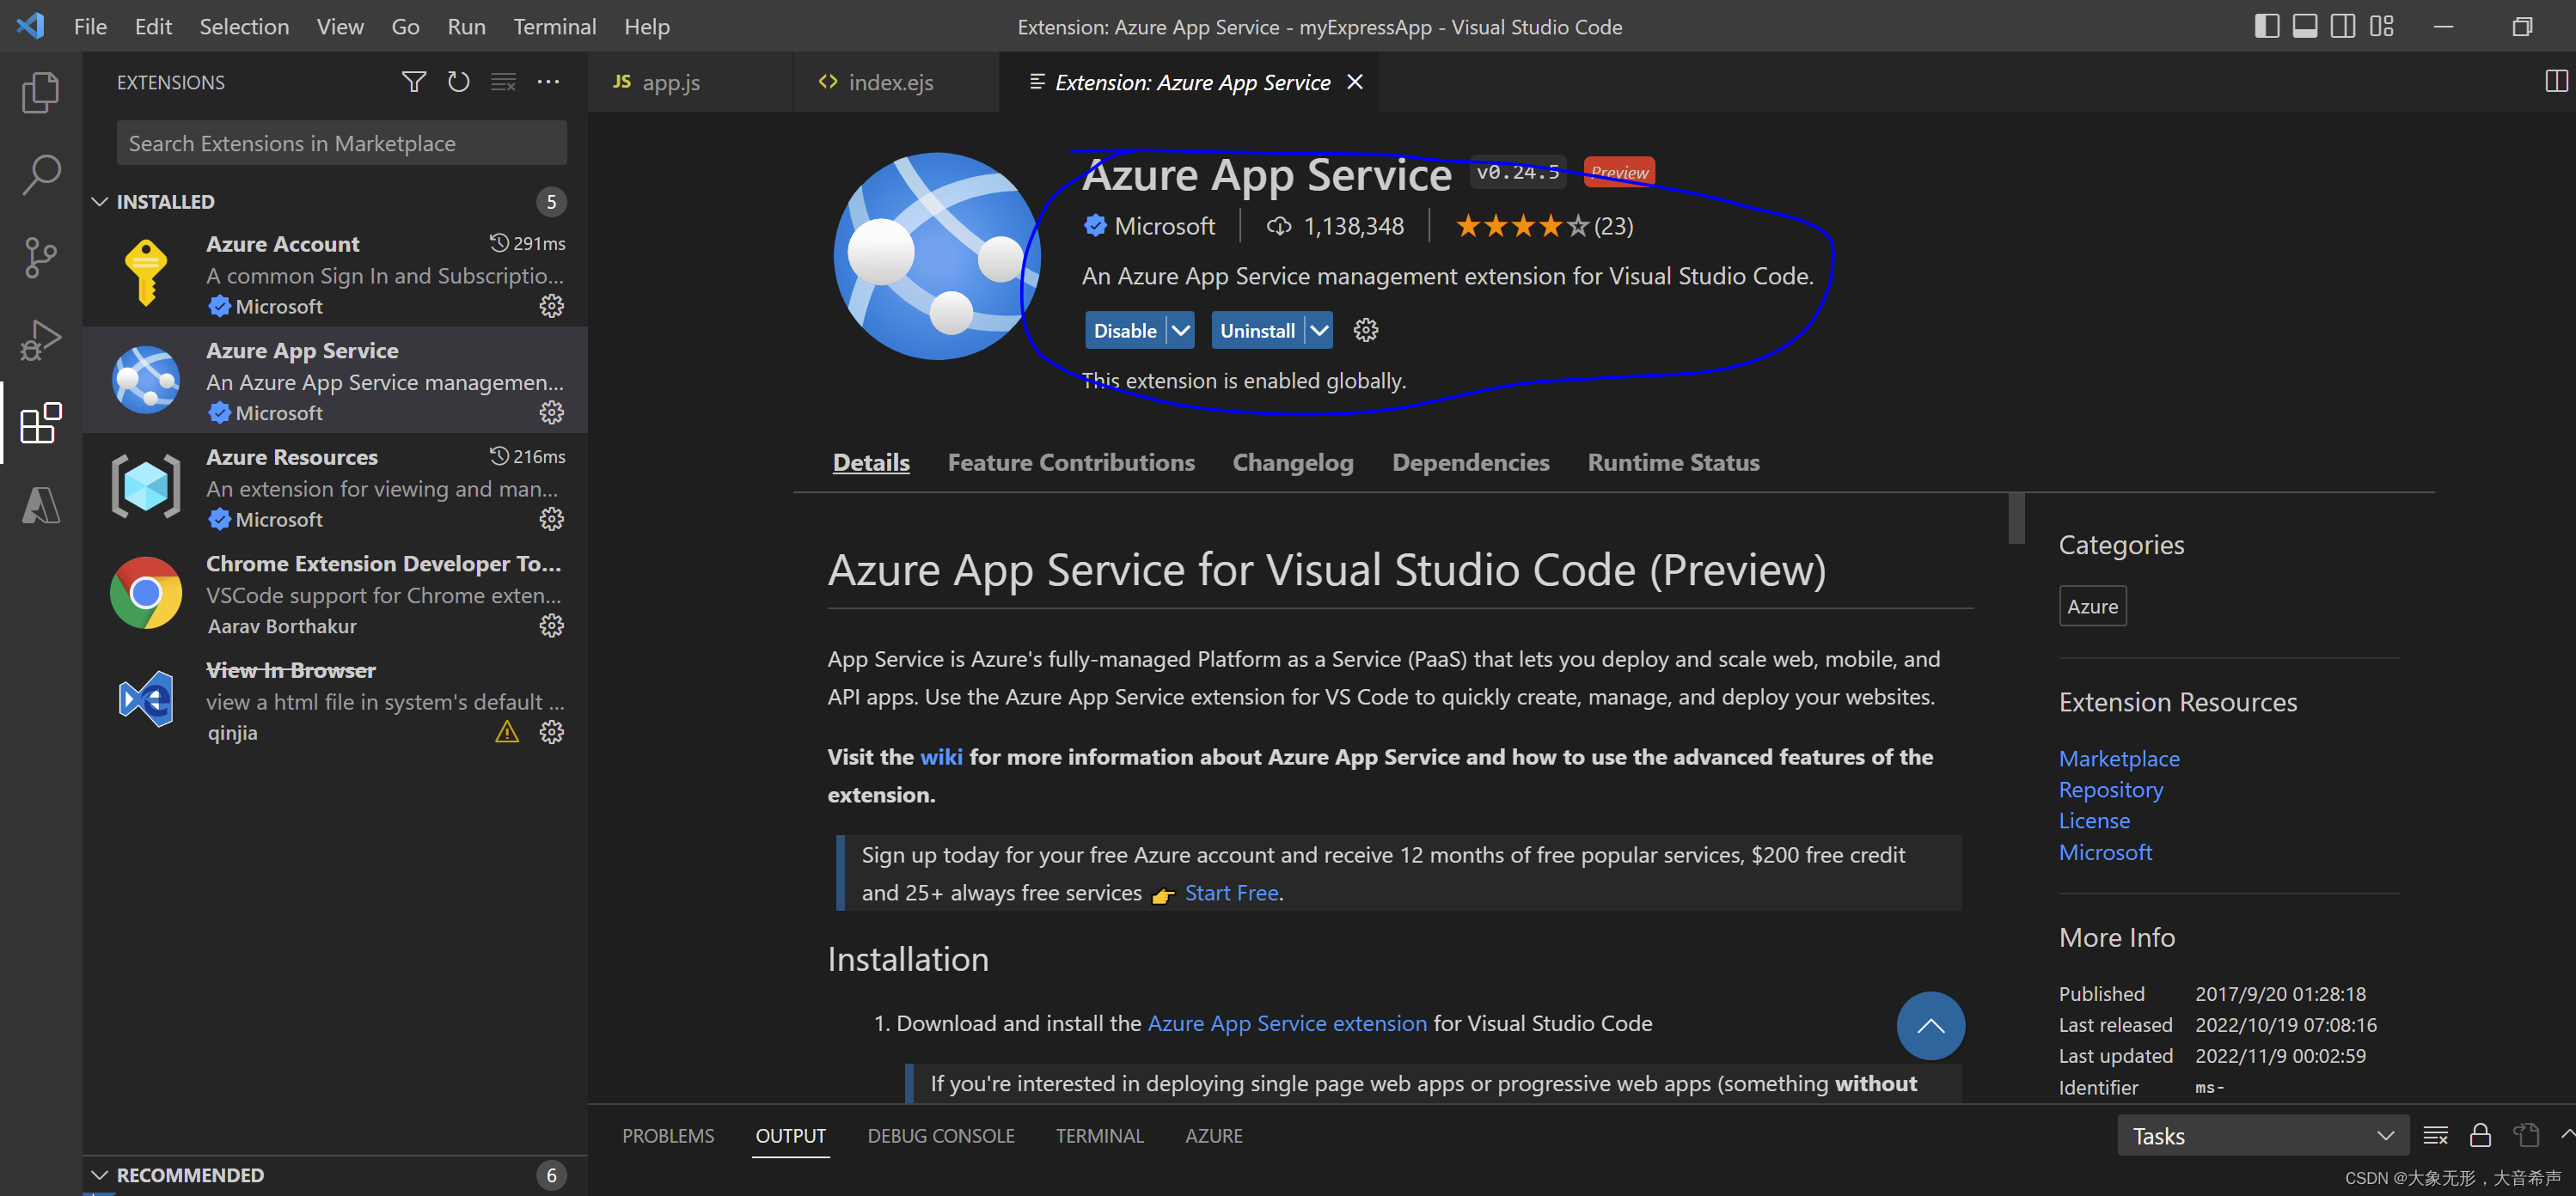This screenshot has width=2576, height=1196.
Task: Open the Runtime Status tab
Action: click(x=1673, y=462)
